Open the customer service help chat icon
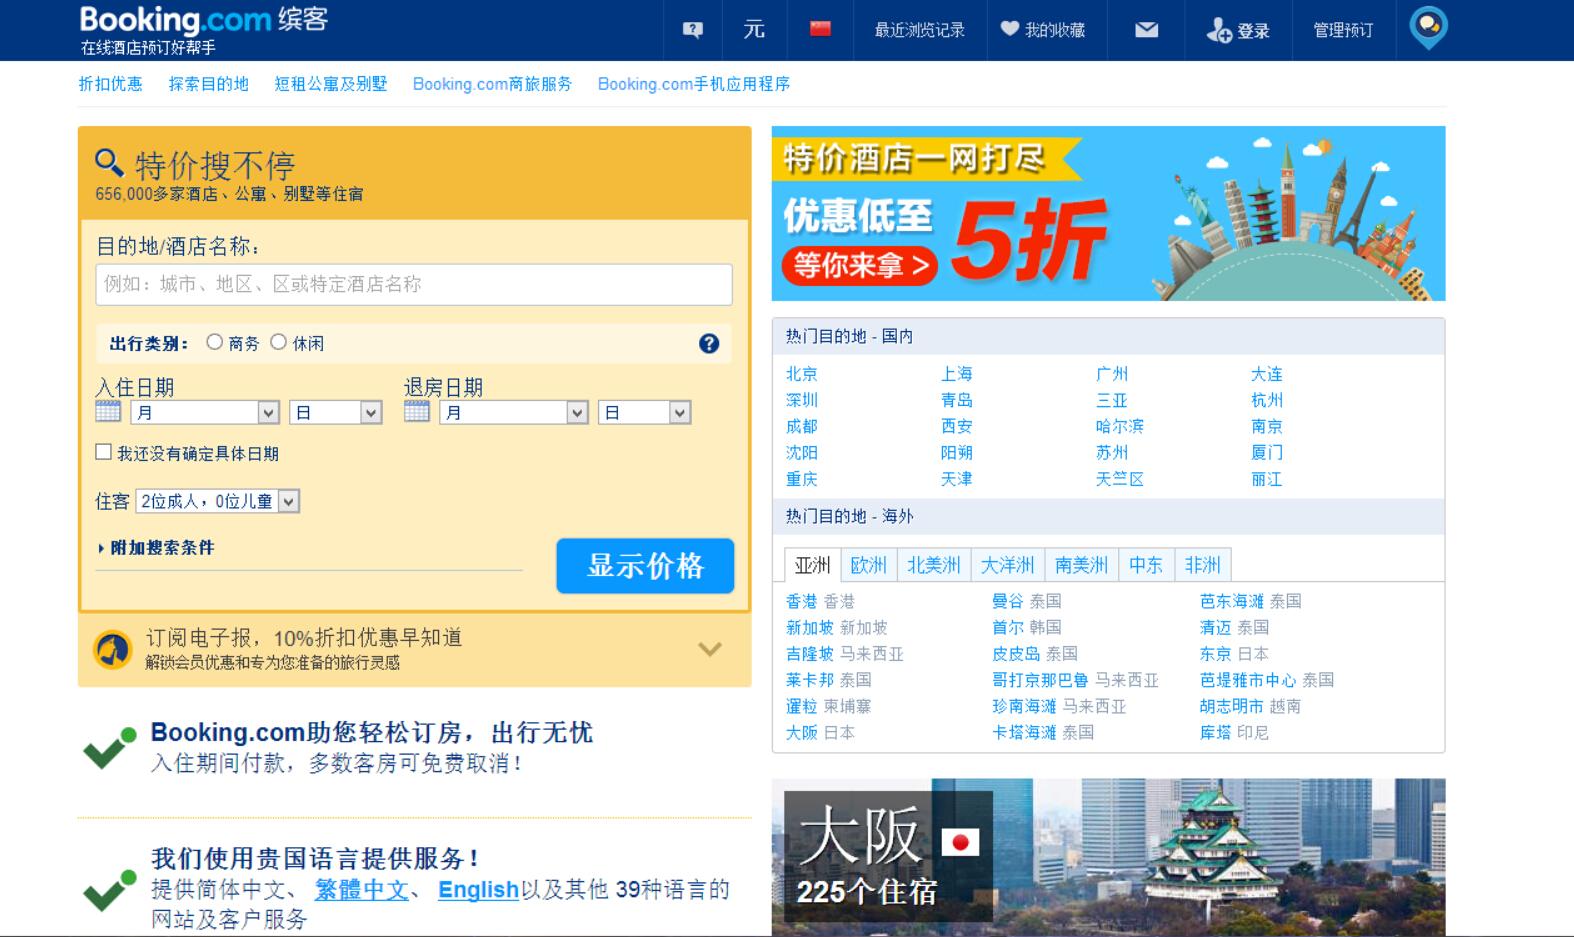The image size is (1574, 937). click(x=692, y=30)
